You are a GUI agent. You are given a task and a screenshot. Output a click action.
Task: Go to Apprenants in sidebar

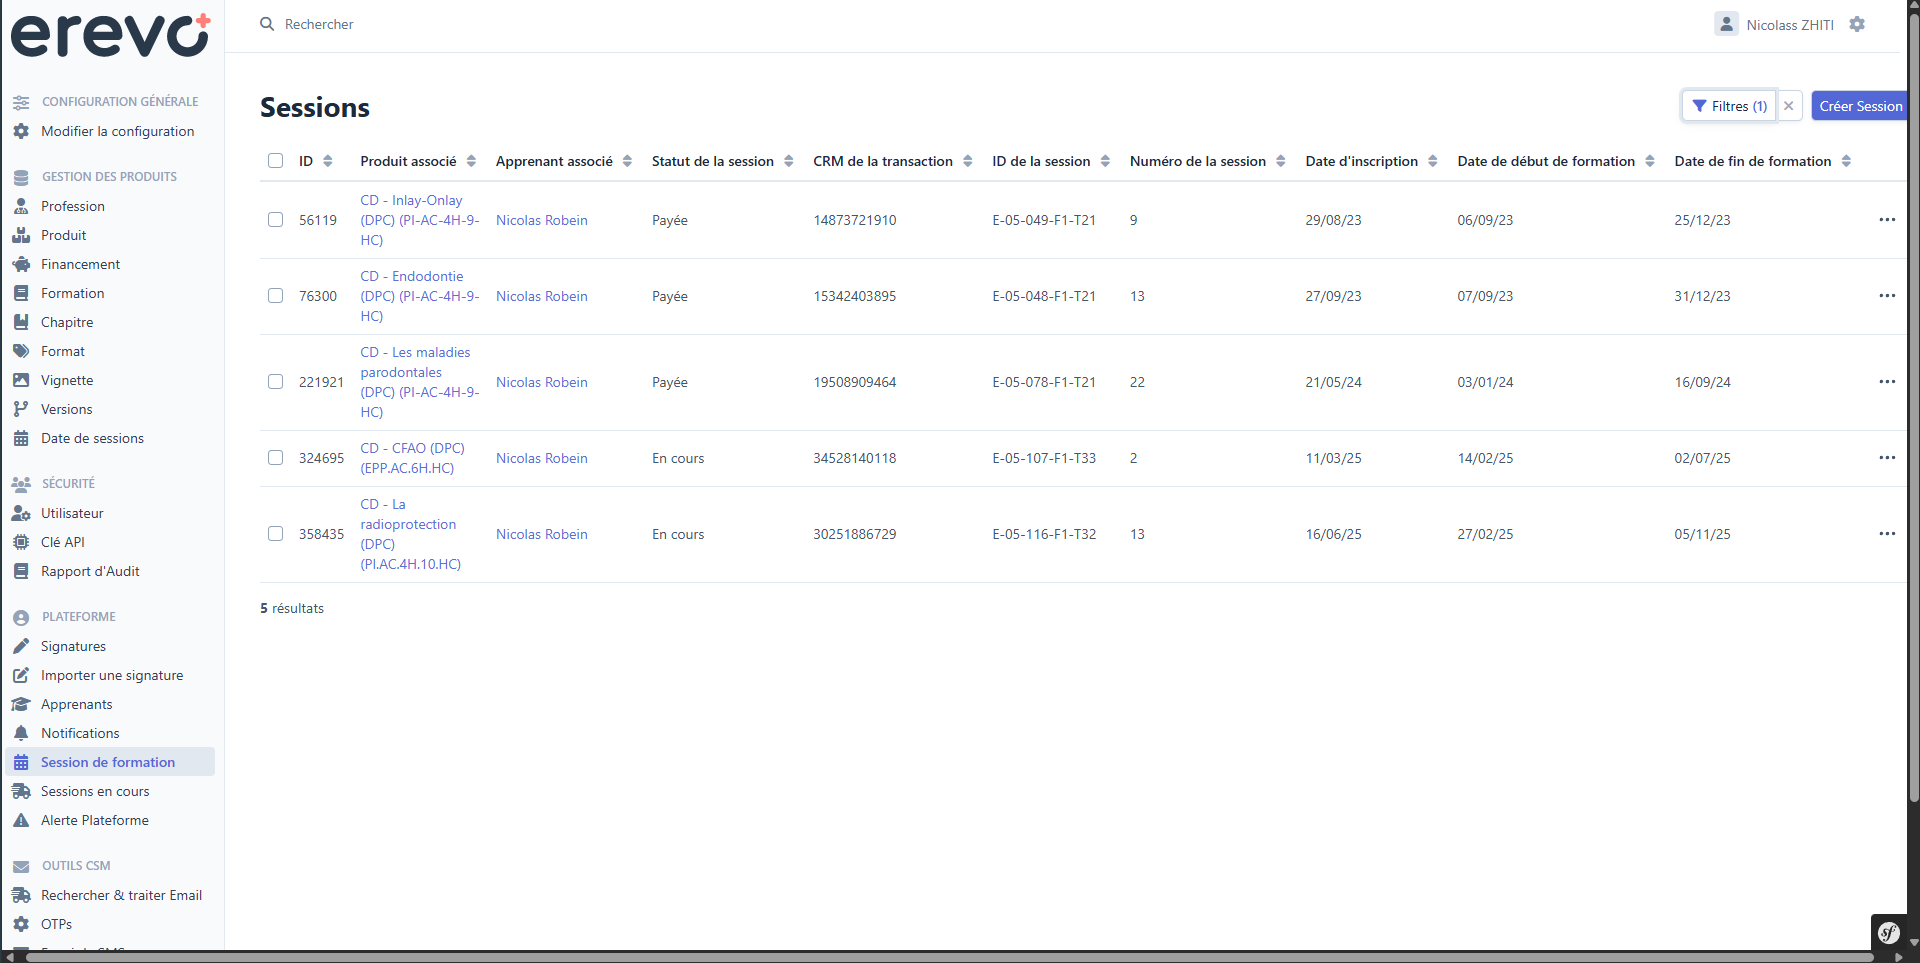77,704
